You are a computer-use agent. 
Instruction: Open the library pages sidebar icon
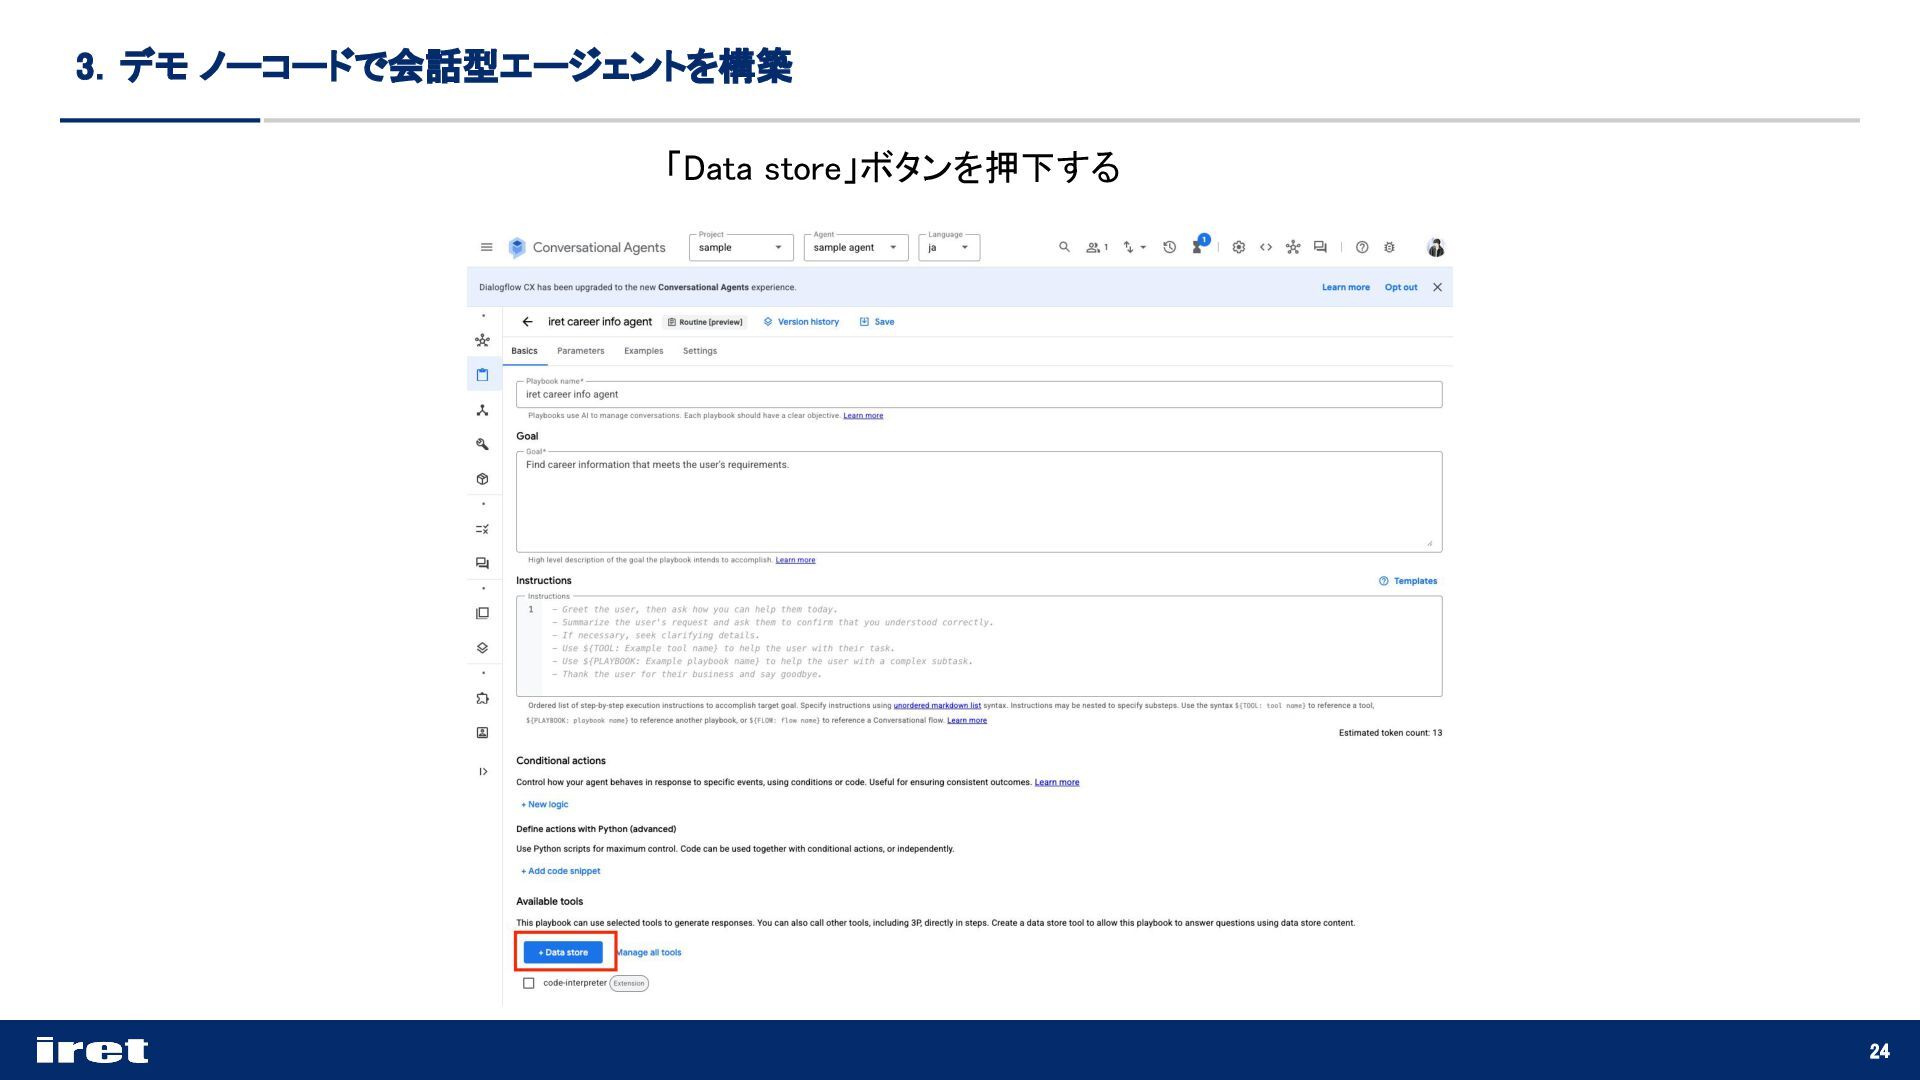[x=482, y=613]
